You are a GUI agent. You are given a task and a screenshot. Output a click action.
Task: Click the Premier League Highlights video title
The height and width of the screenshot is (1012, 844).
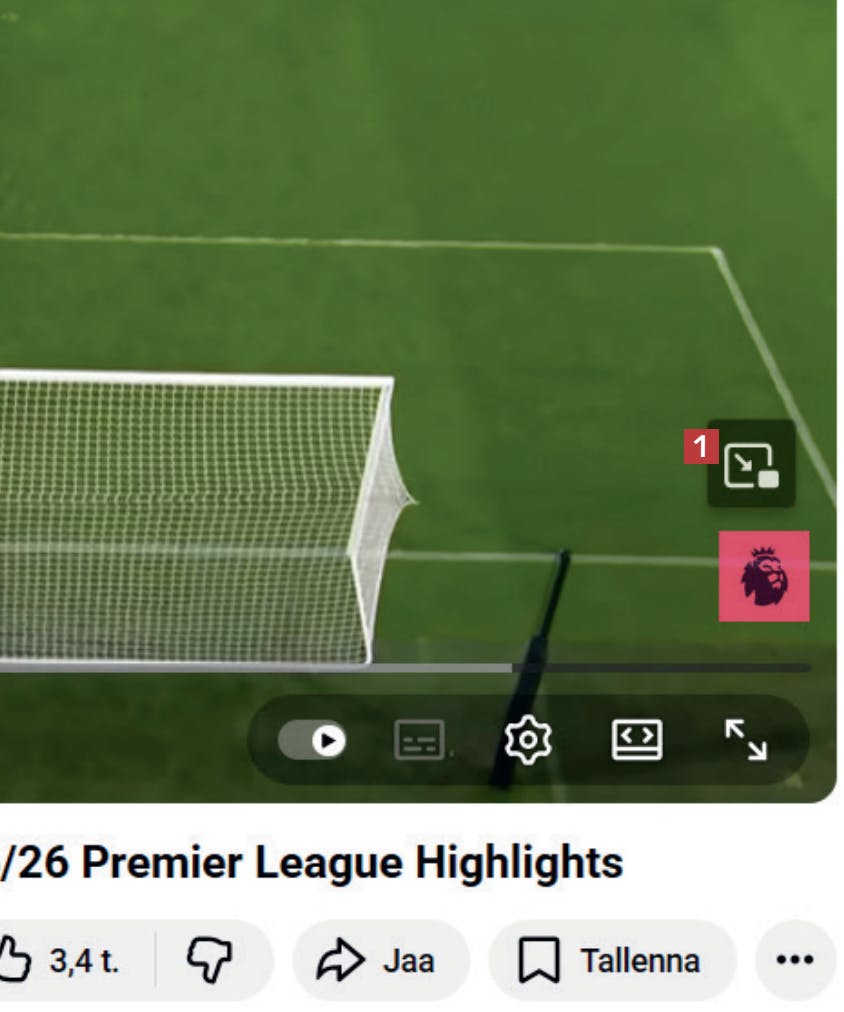coord(312,862)
